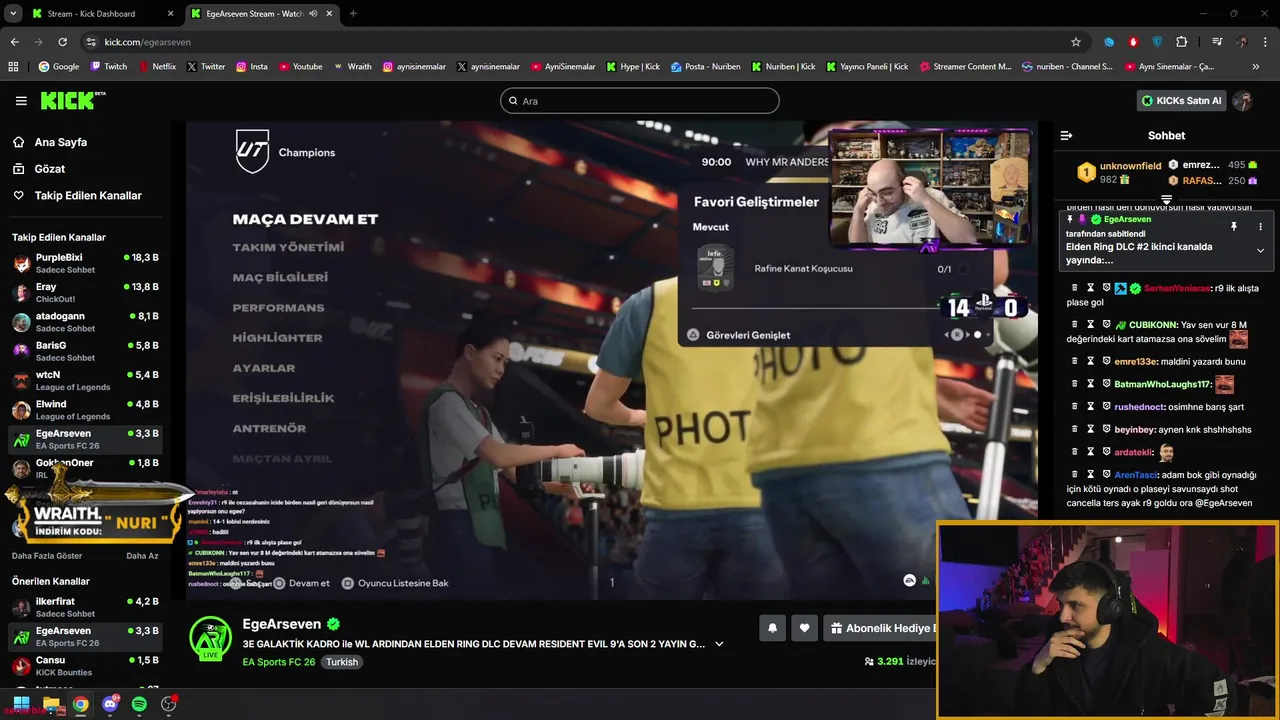Open Discord from the taskbar

(x=110, y=704)
